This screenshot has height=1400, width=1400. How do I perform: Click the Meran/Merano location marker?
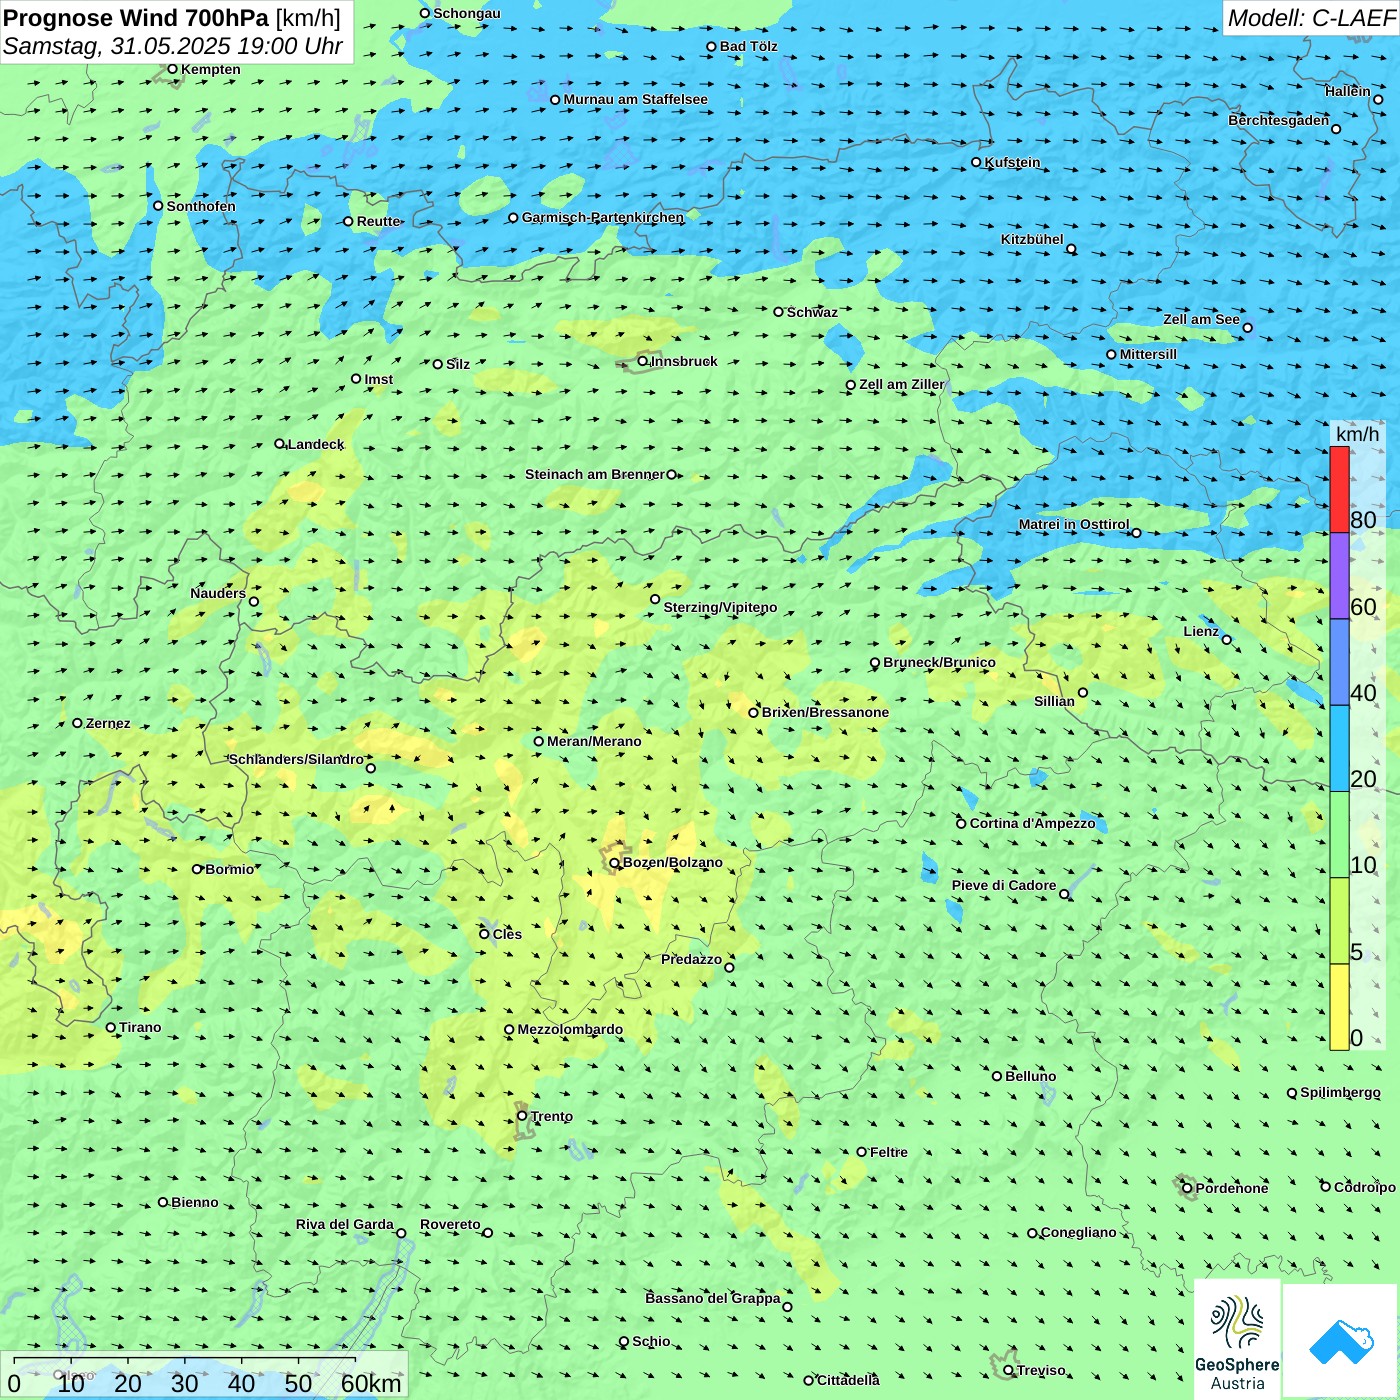(x=538, y=741)
